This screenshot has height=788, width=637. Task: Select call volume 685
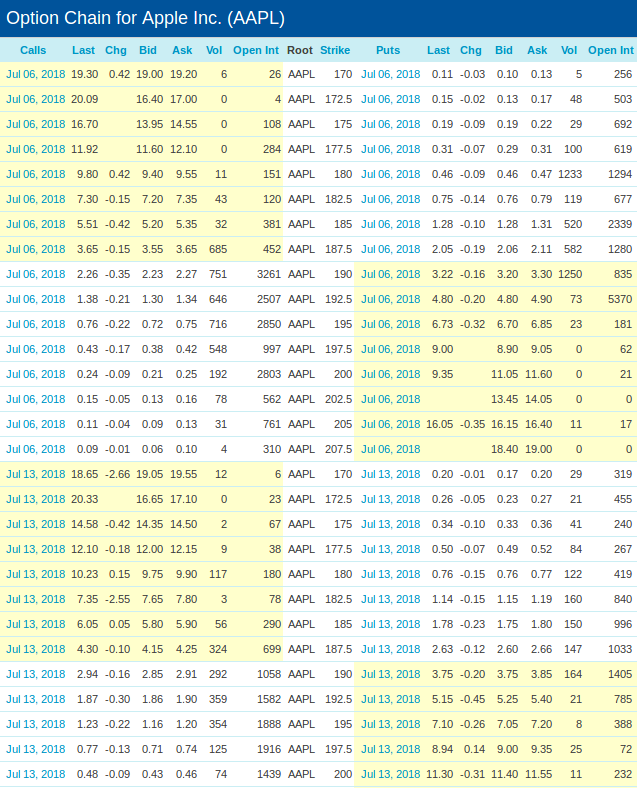218,249
